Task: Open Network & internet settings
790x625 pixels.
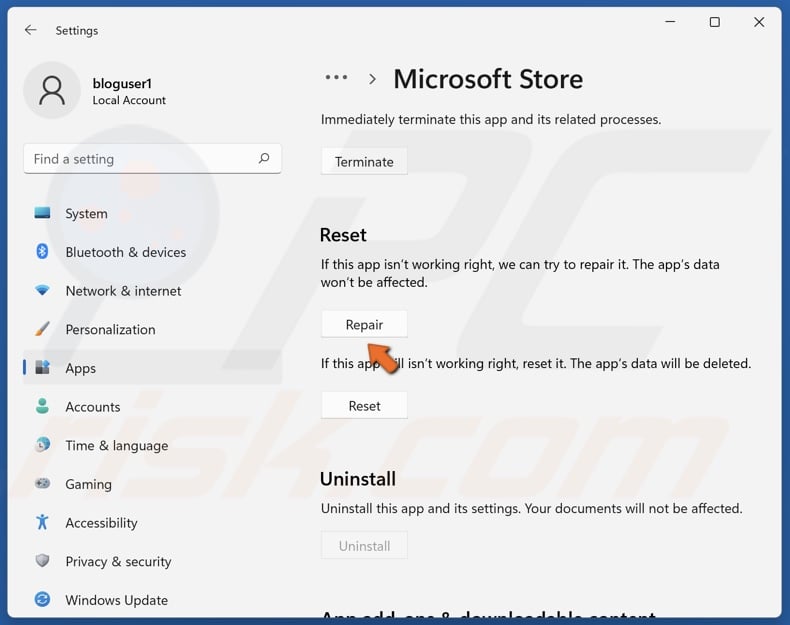Action: click(x=123, y=291)
